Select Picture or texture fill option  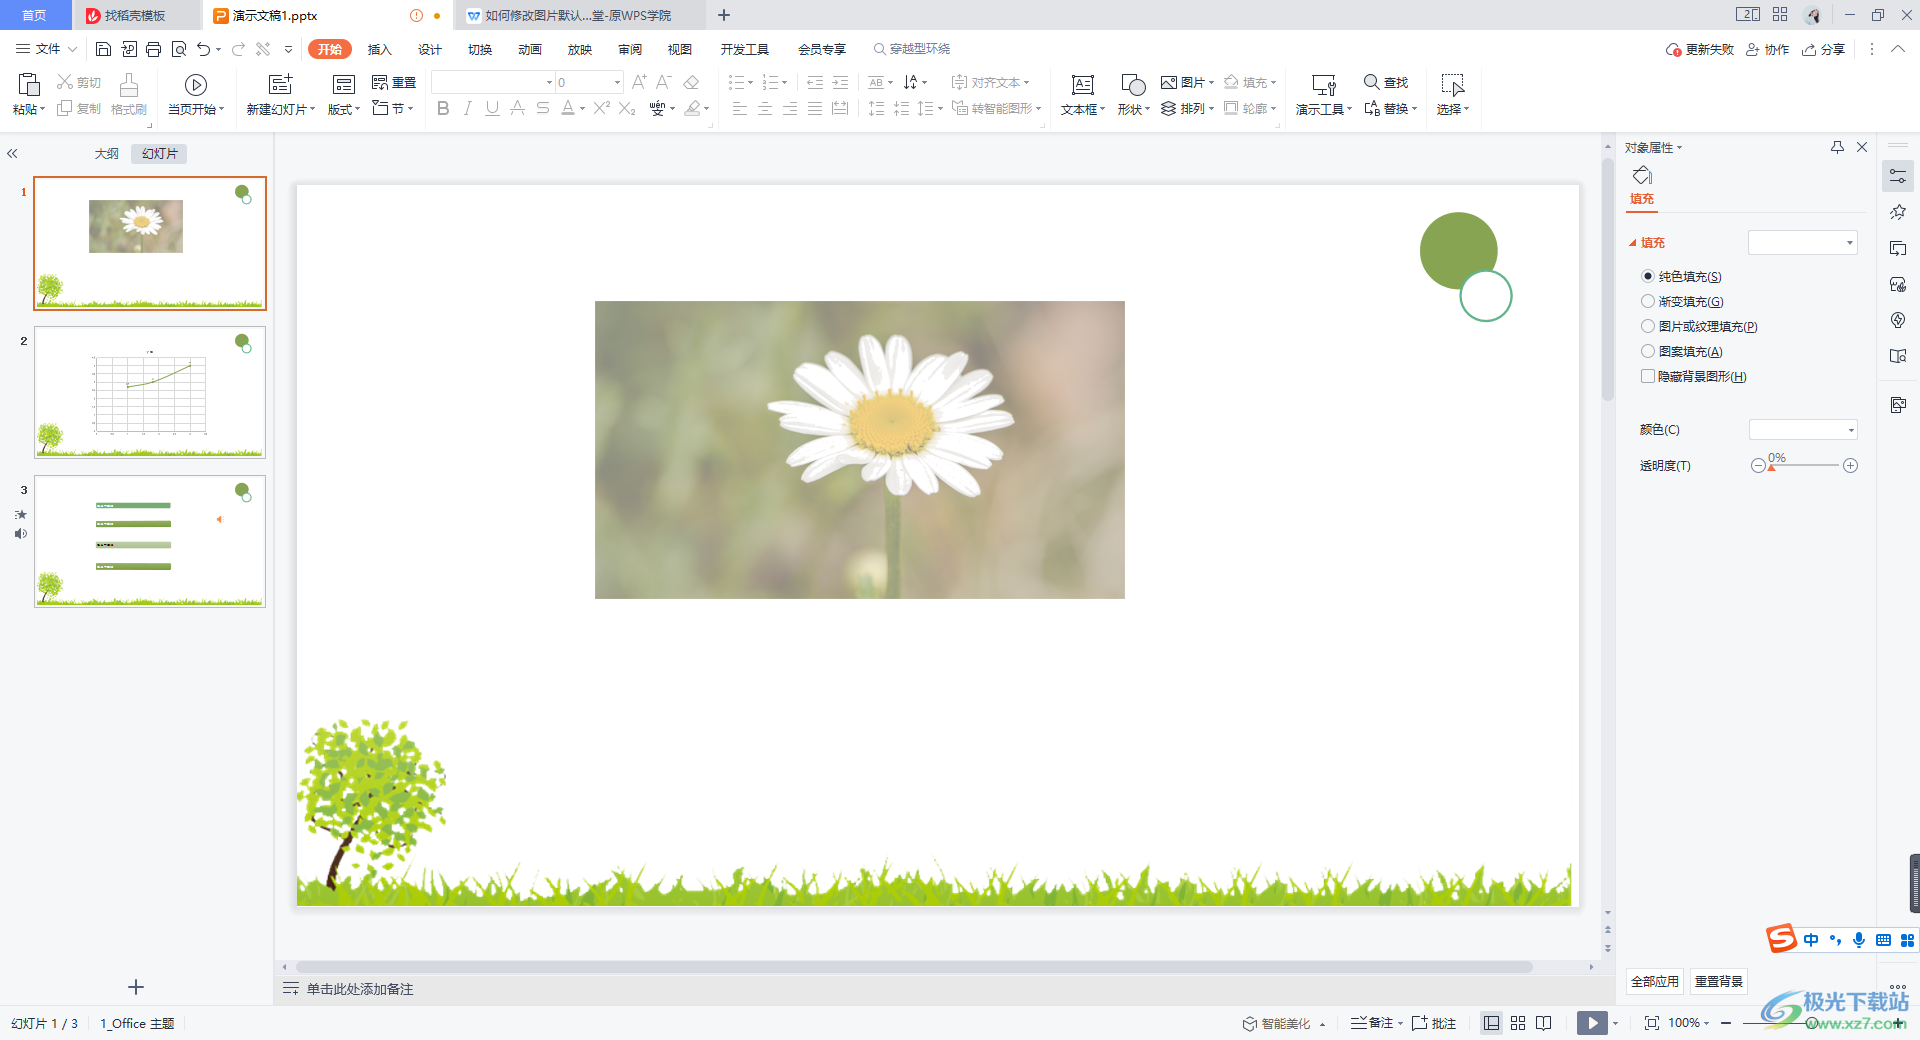(1648, 326)
